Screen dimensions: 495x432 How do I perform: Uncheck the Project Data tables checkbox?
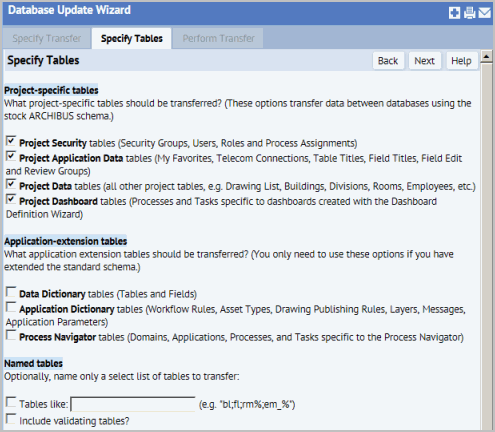point(11,184)
